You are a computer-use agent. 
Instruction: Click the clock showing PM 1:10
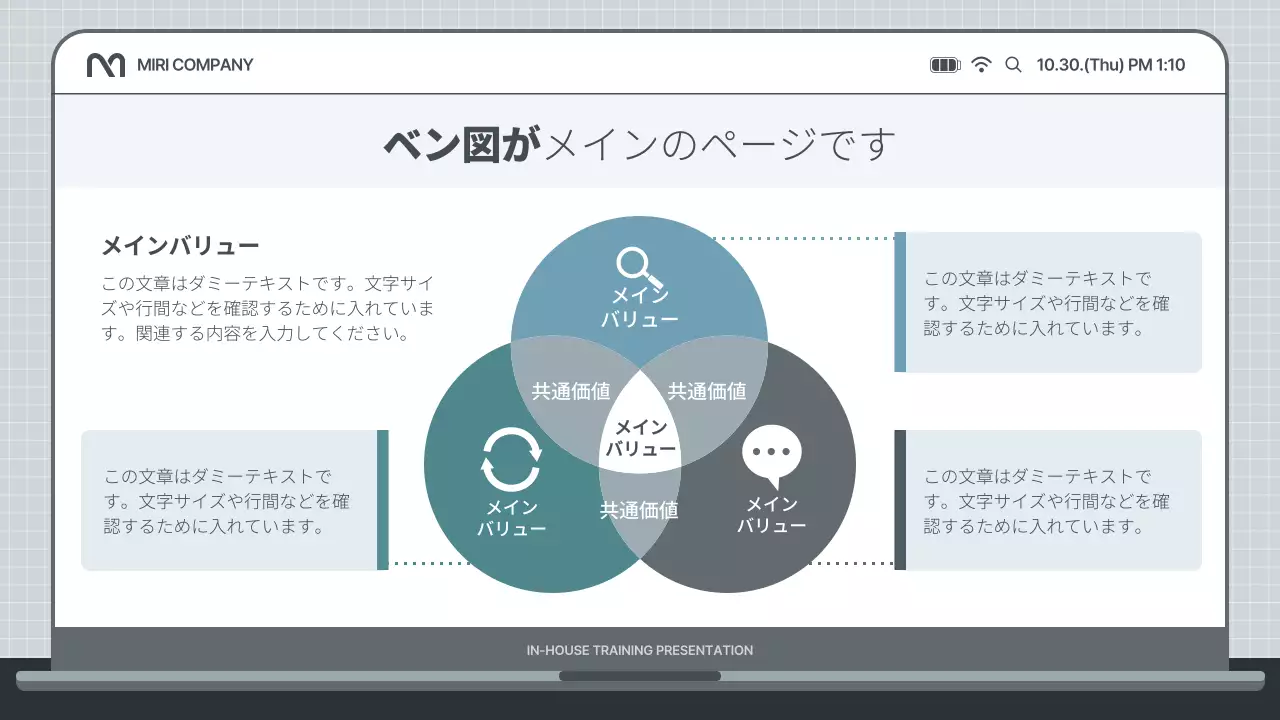pyautogui.click(x=1110, y=64)
